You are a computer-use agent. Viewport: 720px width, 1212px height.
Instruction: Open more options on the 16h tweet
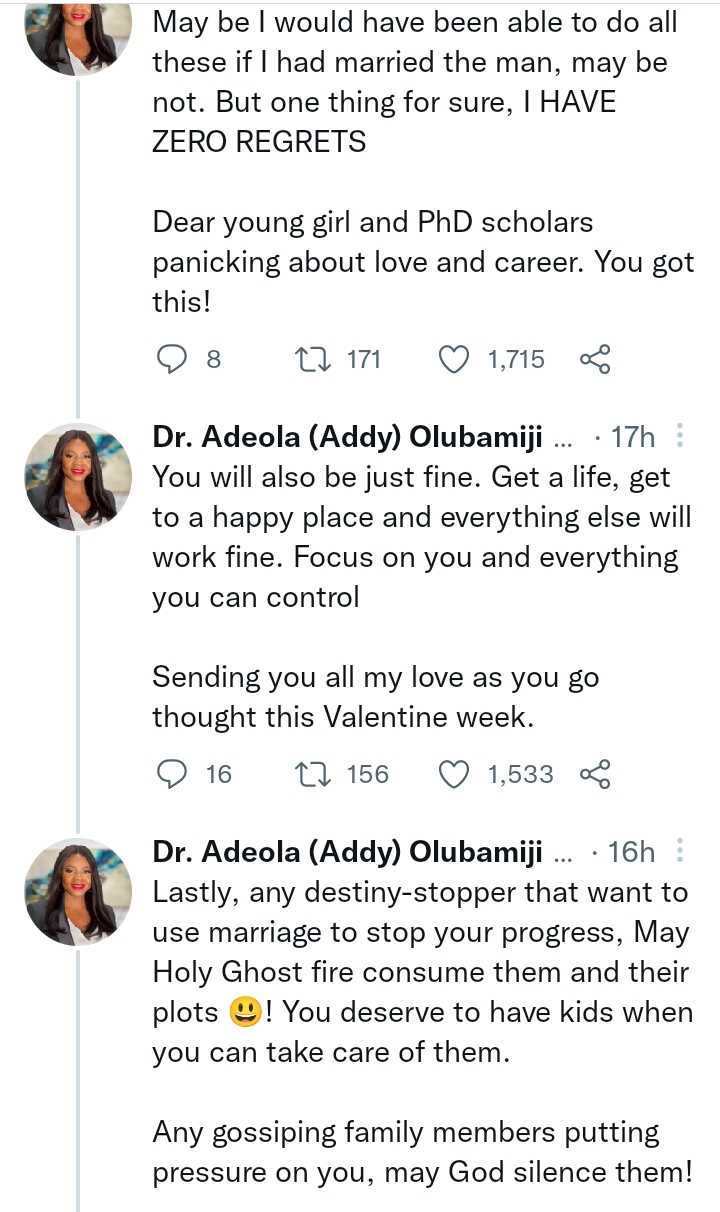coord(680,852)
